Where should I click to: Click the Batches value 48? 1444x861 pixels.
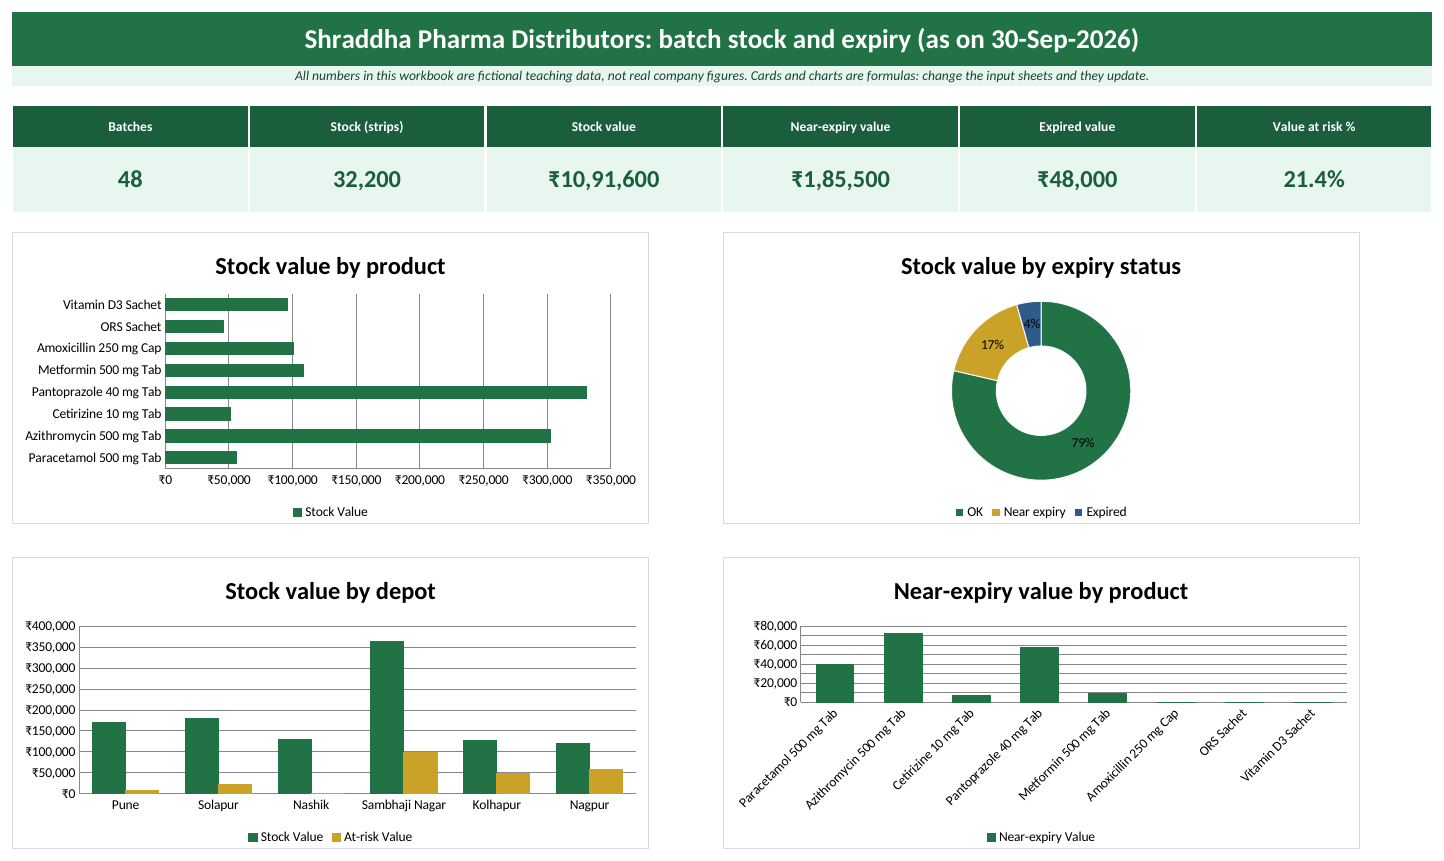(130, 179)
